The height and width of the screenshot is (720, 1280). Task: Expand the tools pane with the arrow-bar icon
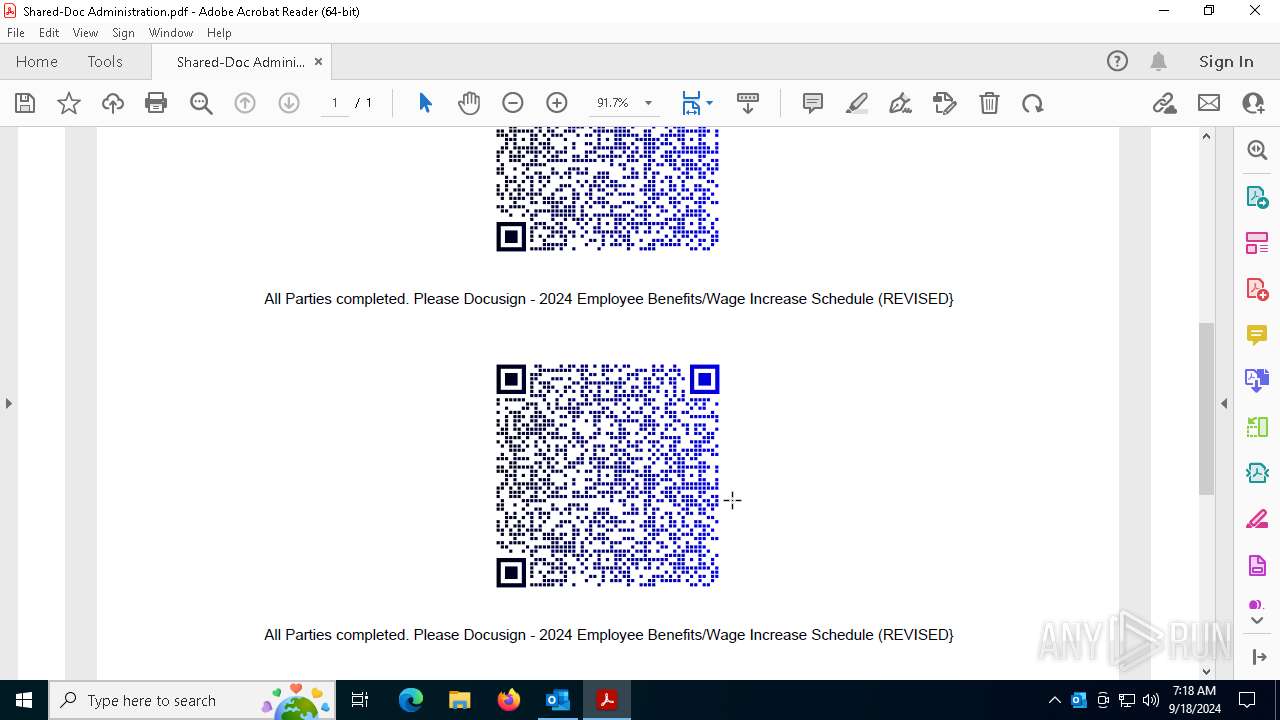(1258, 656)
